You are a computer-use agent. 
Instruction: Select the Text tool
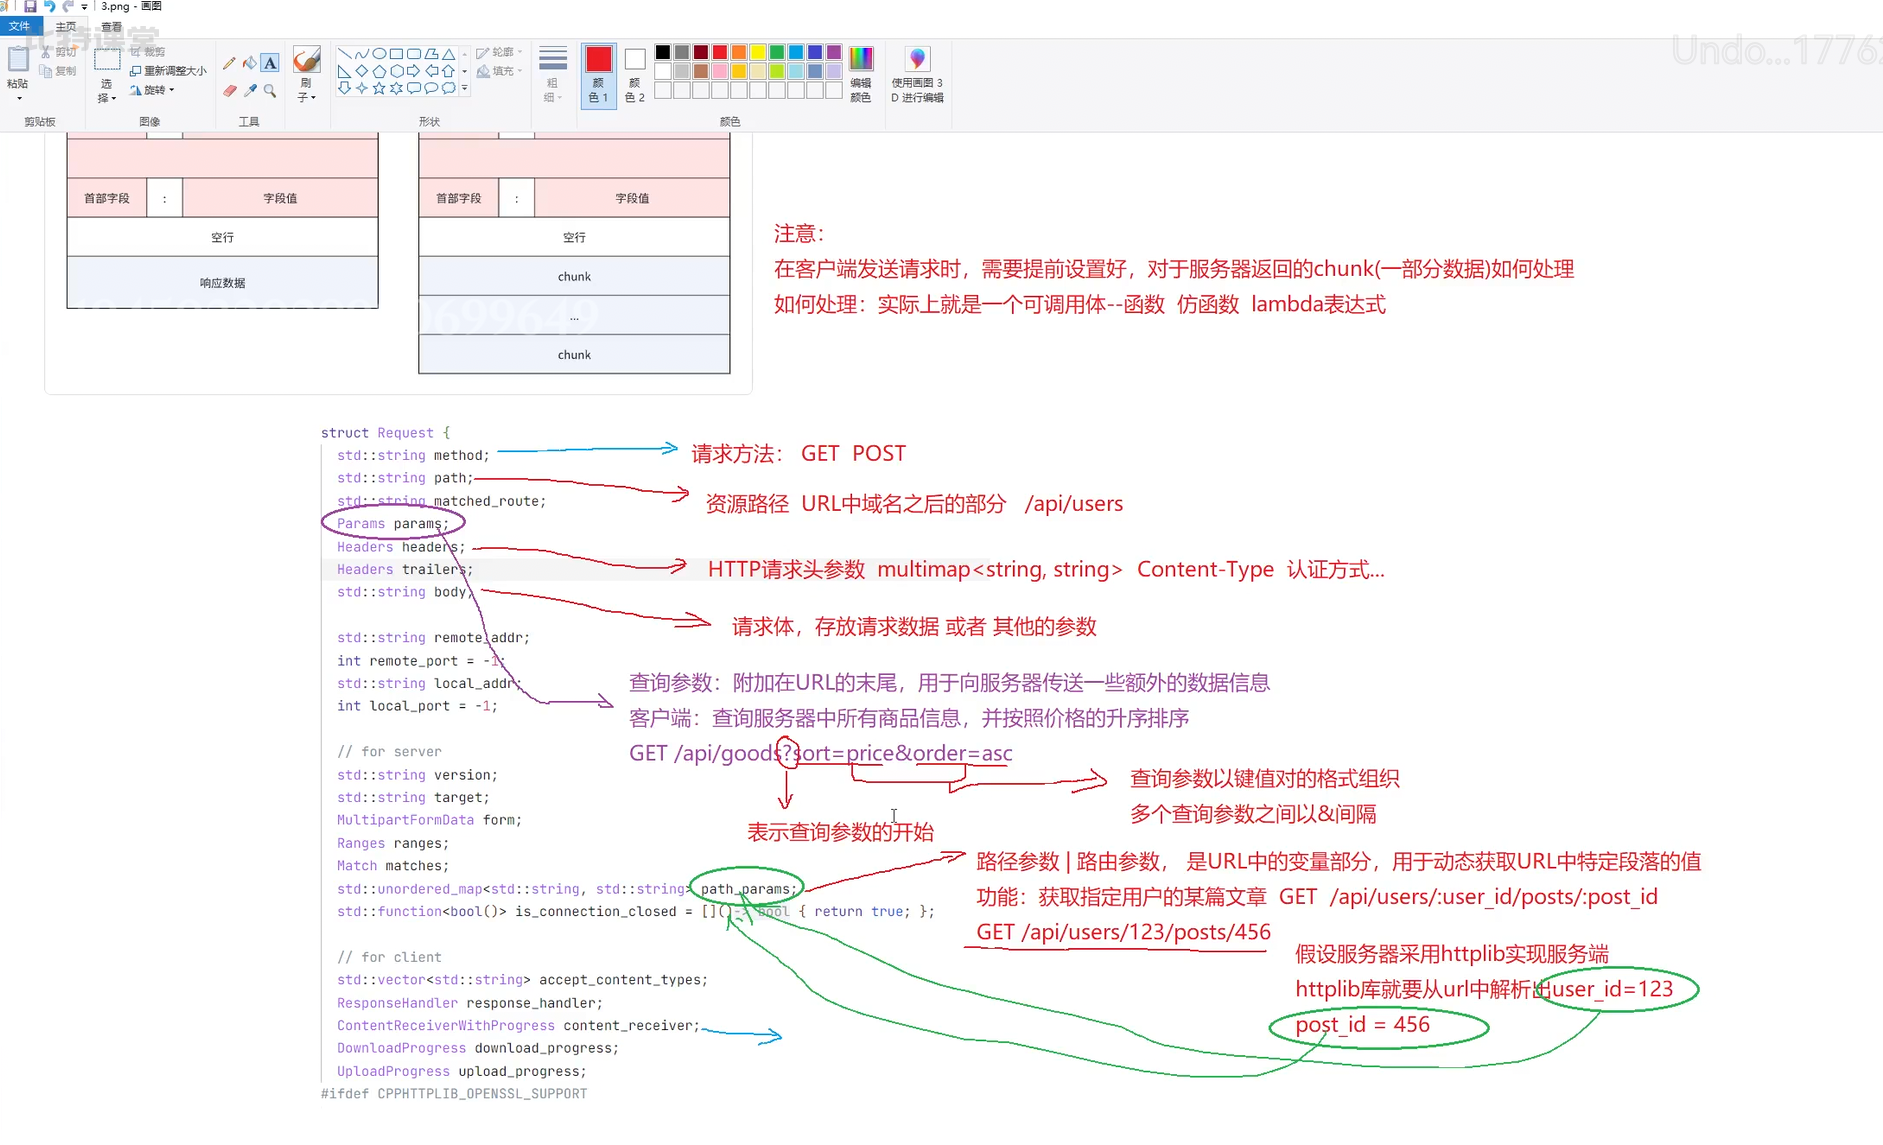[268, 63]
